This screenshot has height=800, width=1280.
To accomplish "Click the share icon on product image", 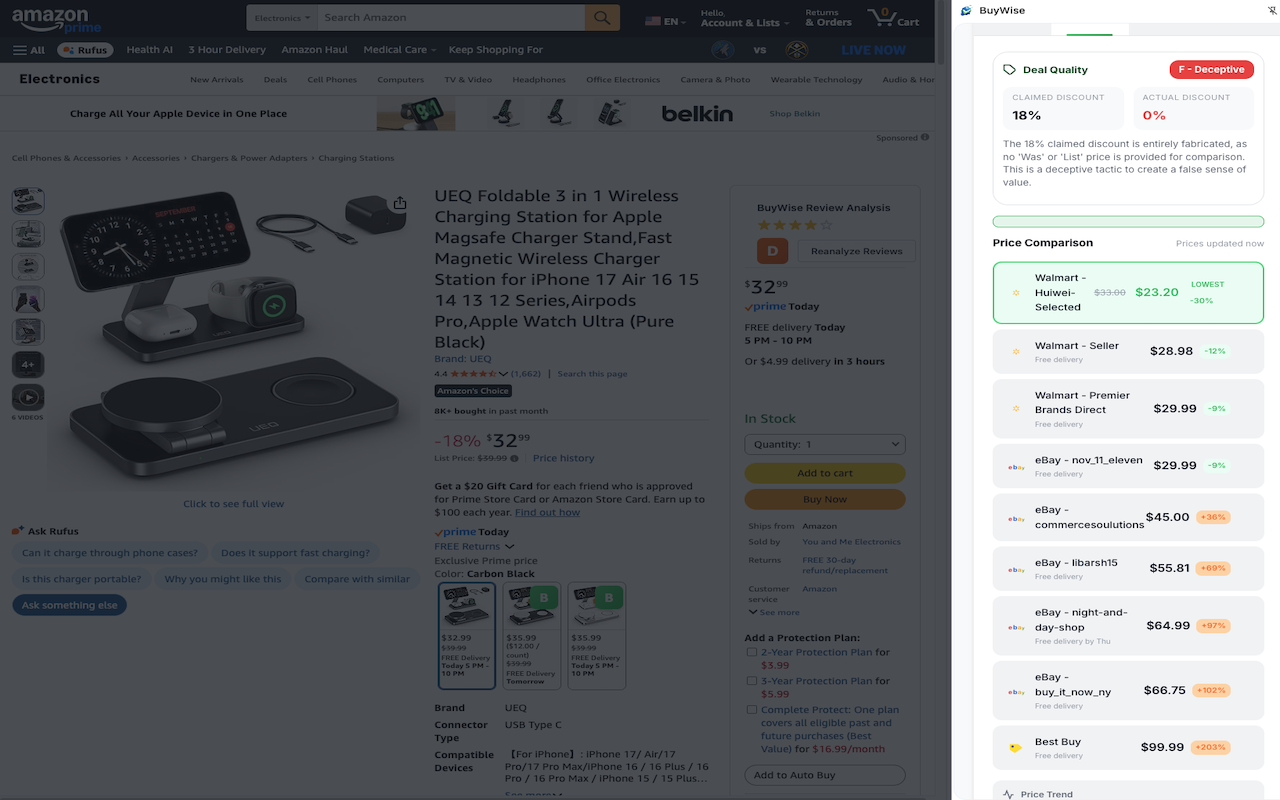I will [x=400, y=203].
